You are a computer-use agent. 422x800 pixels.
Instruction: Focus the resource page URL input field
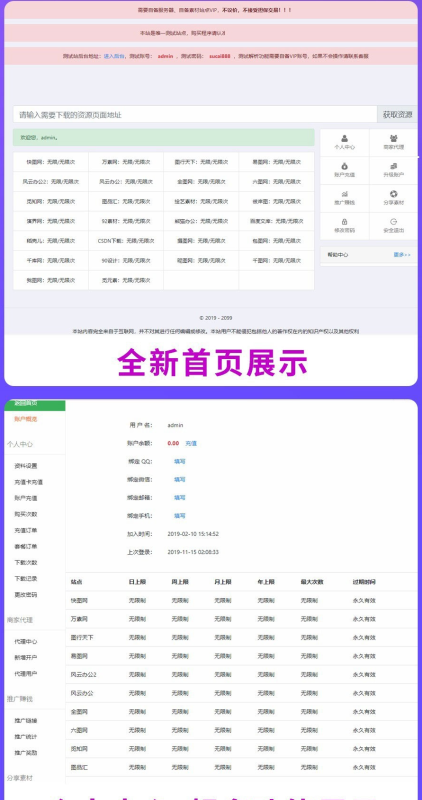click(195, 115)
